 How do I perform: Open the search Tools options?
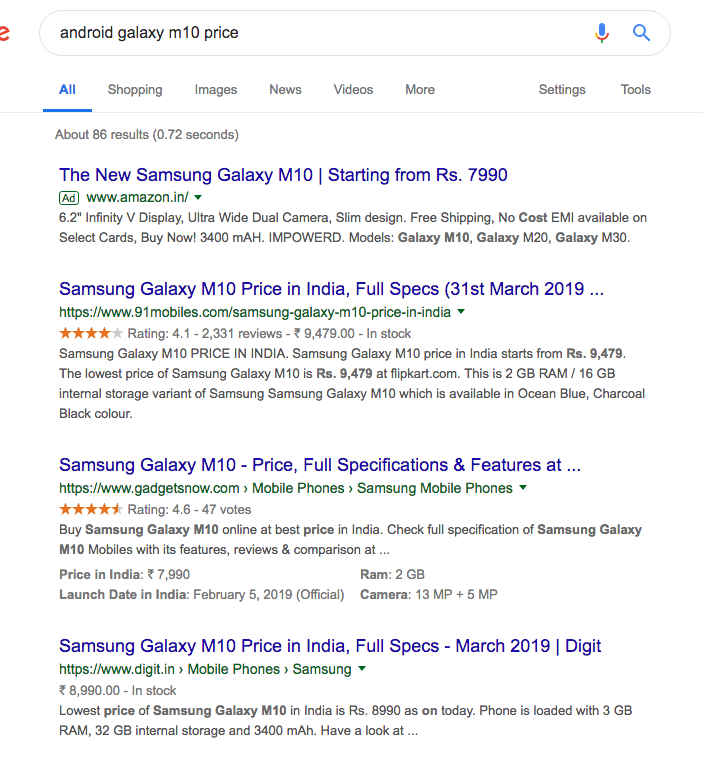[636, 90]
